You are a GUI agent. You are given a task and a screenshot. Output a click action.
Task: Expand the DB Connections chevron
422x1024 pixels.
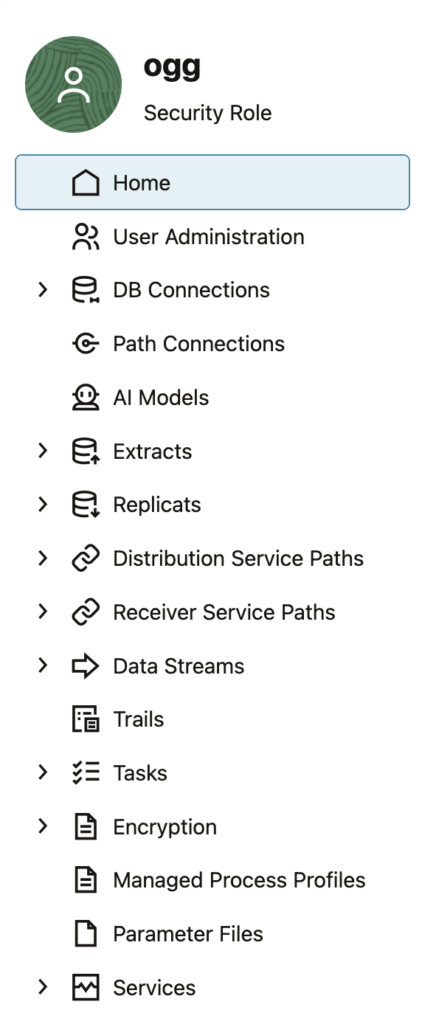43,289
